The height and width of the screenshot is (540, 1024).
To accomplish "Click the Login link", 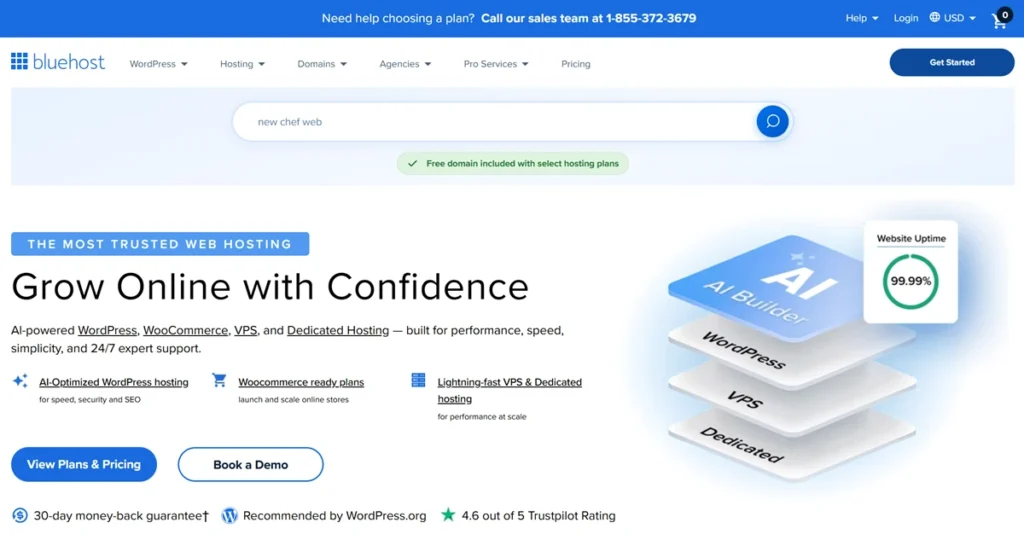I will [x=905, y=18].
